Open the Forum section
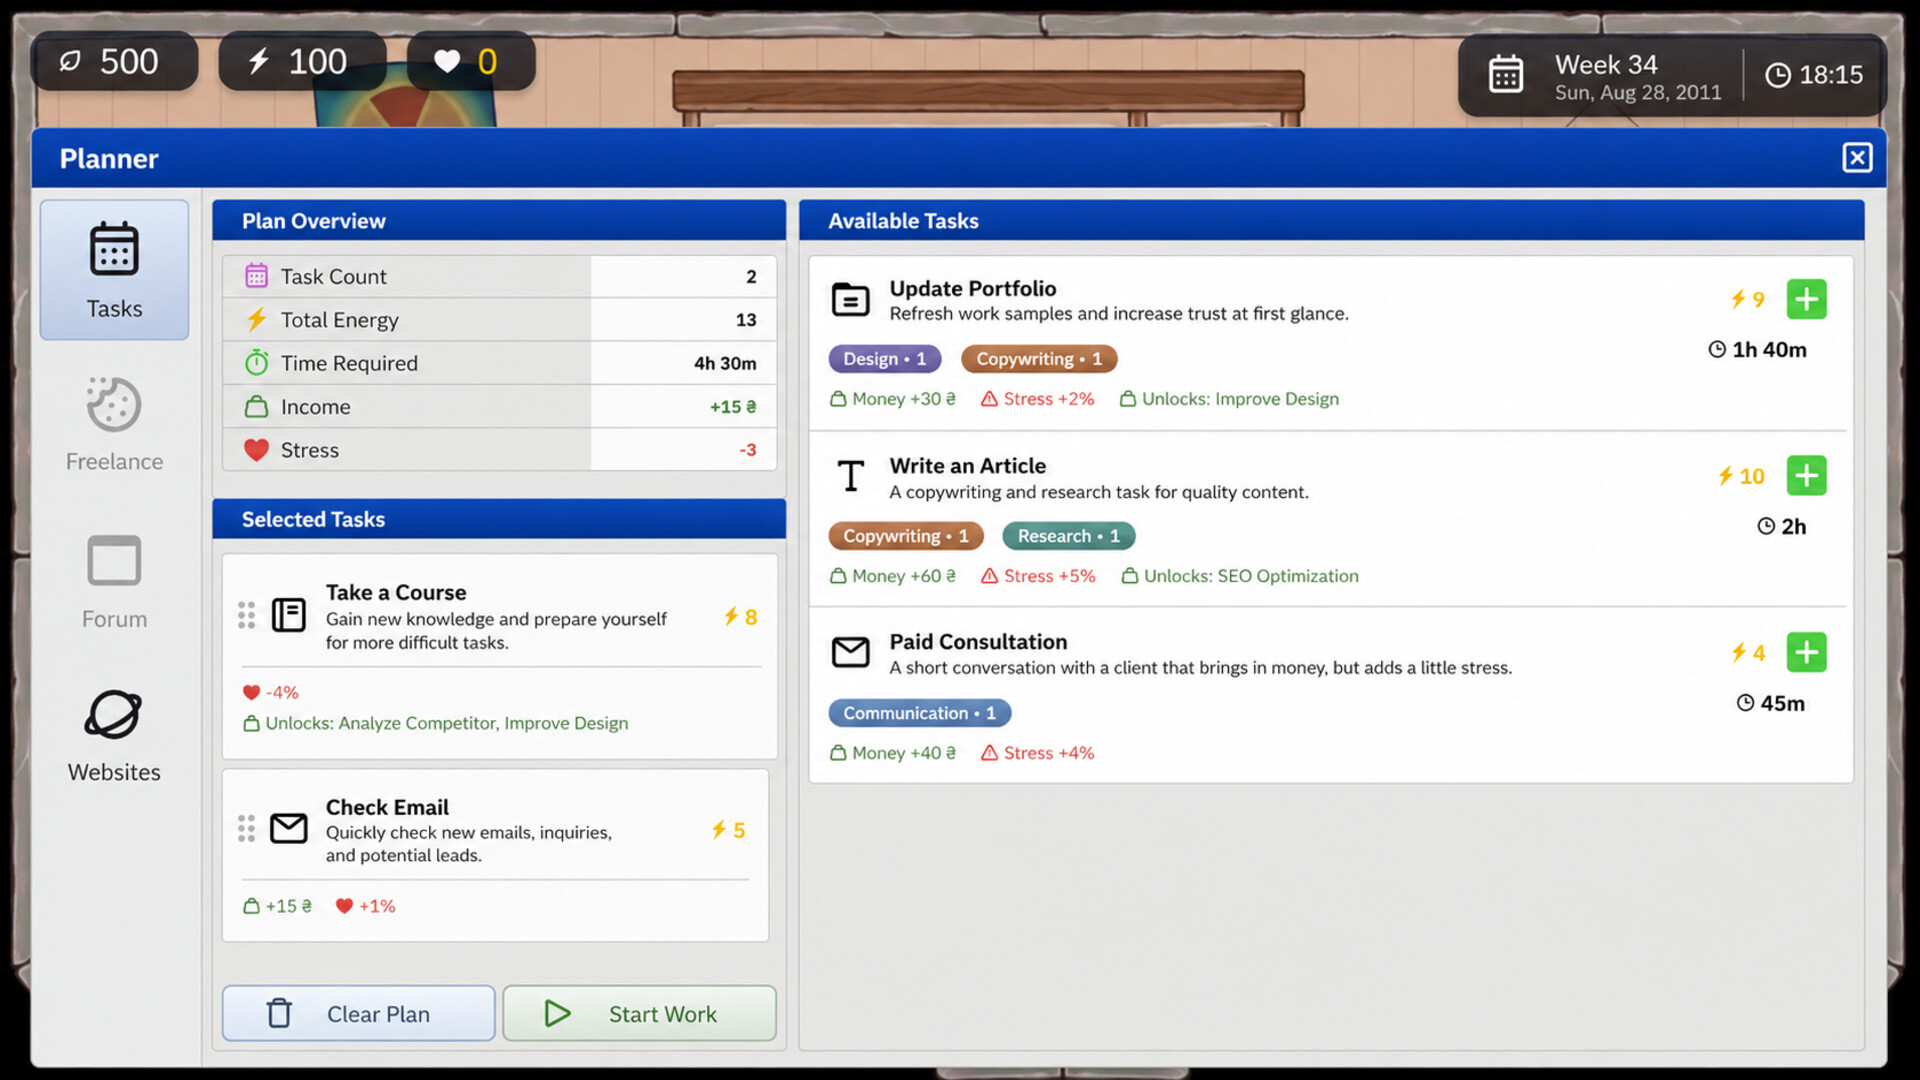Screen dimensions: 1920x1080 tap(114, 582)
